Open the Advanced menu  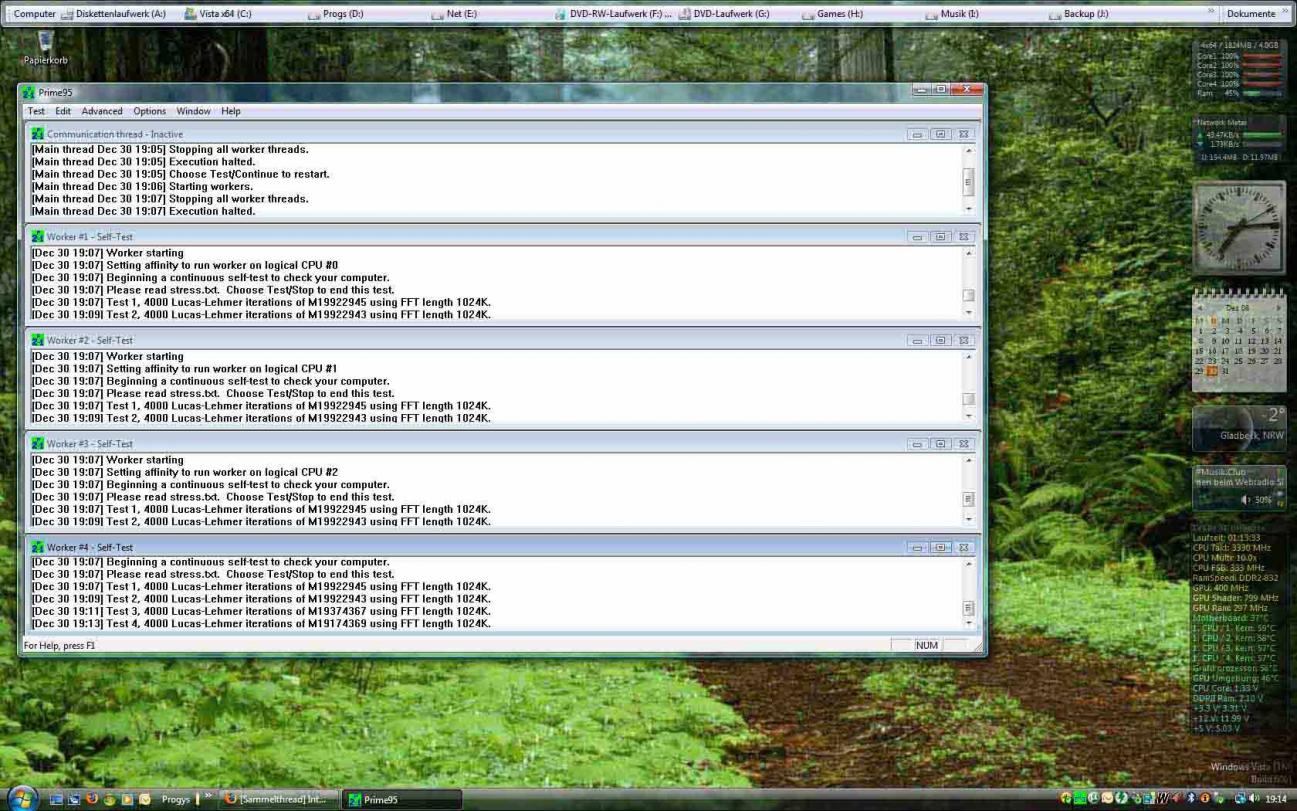[102, 111]
